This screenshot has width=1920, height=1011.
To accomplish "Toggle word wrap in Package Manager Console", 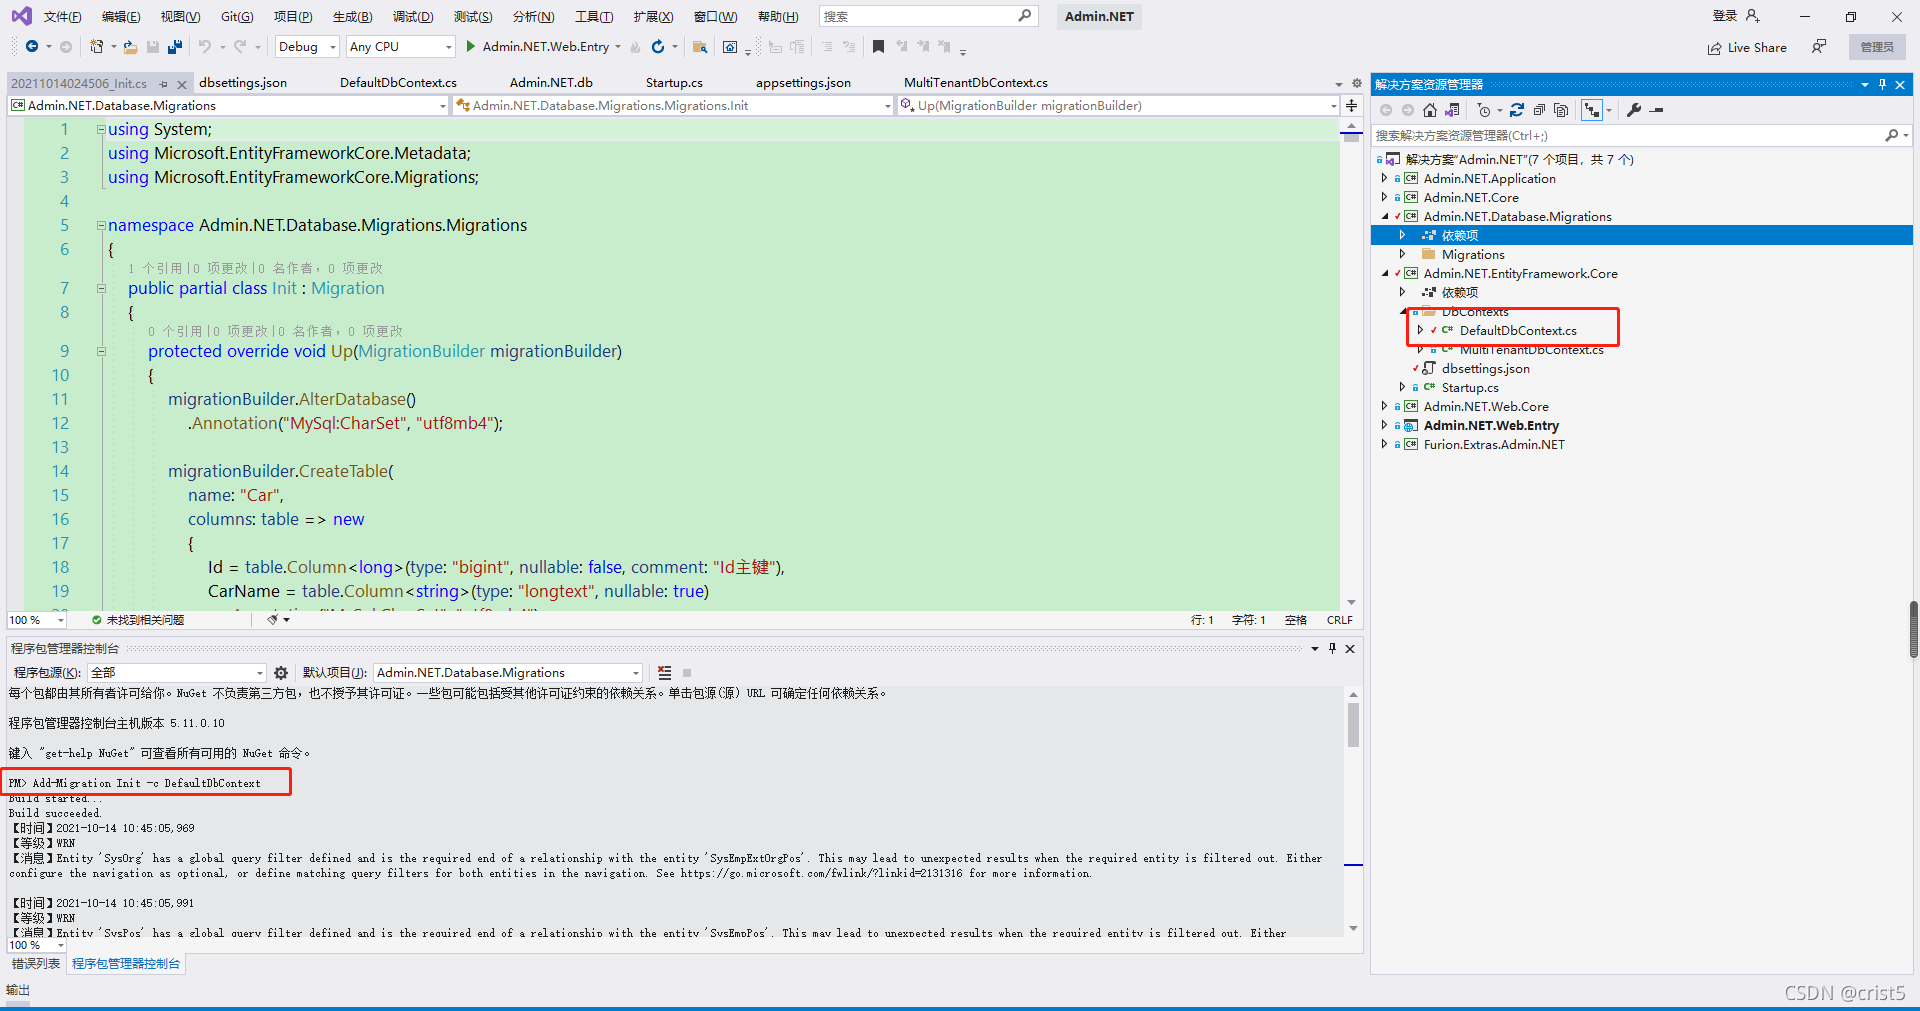I will 688,672.
